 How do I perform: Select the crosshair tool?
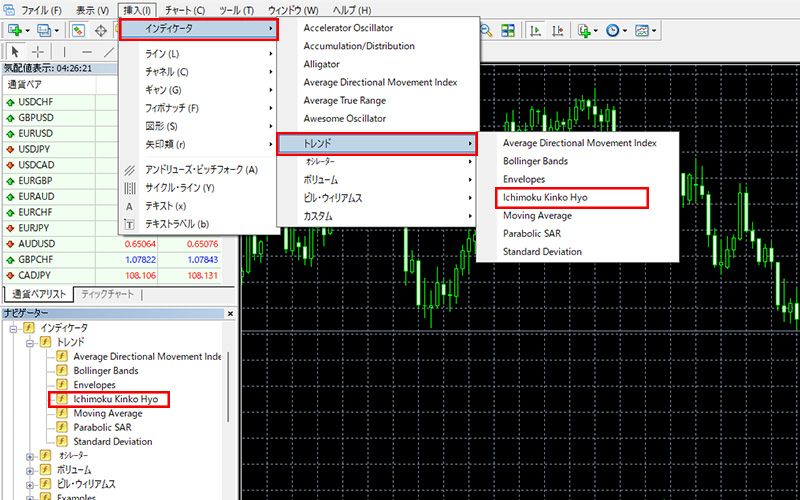(38, 51)
